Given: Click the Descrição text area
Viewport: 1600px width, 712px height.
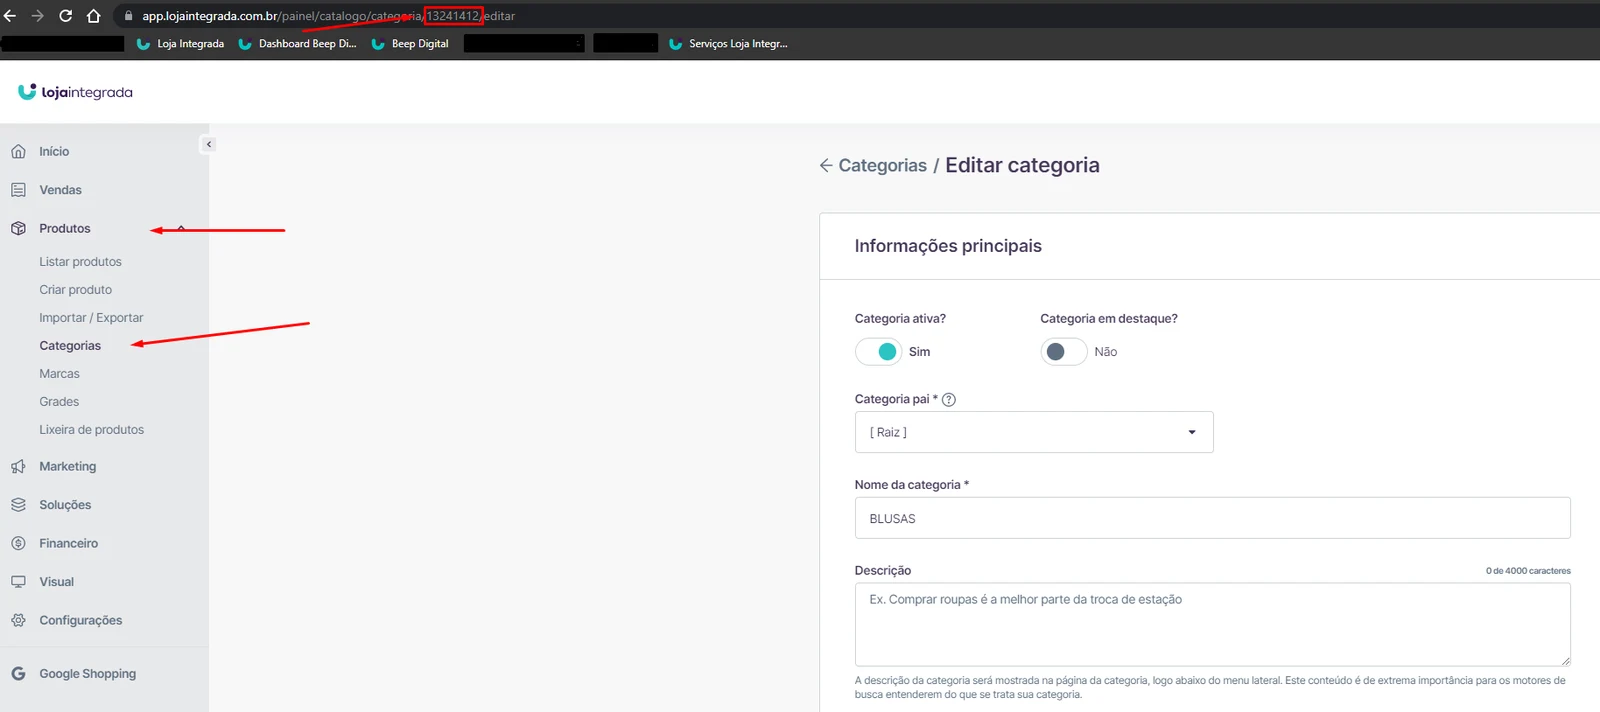Looking at the screenshot, I should (1212, 624).
